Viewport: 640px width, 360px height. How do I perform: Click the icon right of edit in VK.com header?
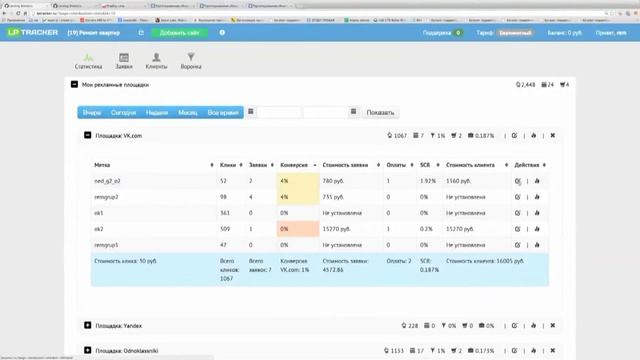tap(533, 136)
